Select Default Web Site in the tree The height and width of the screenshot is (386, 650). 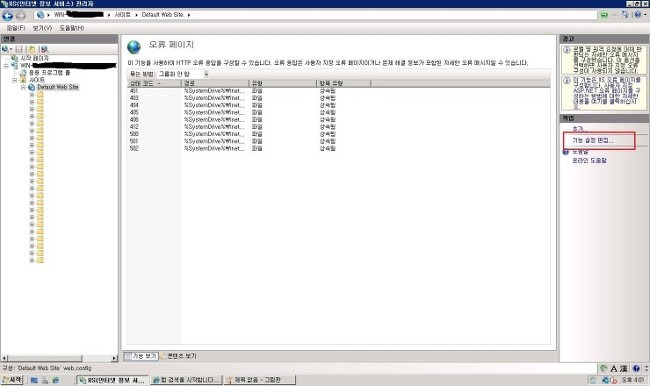[x=58, y=87]
